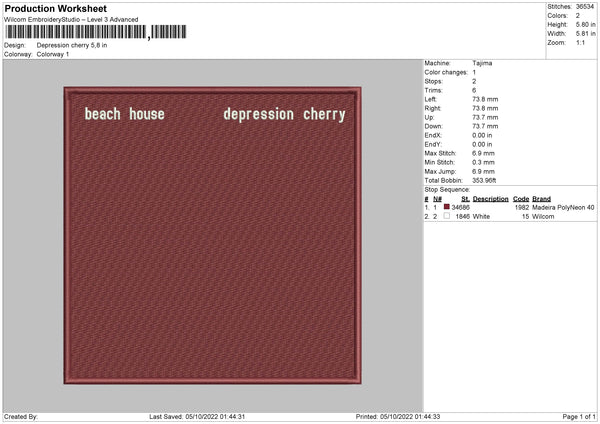600x424 pixels.
Task: Click the Total Bobbin value 353.96ft
Action: click(484, 180)
